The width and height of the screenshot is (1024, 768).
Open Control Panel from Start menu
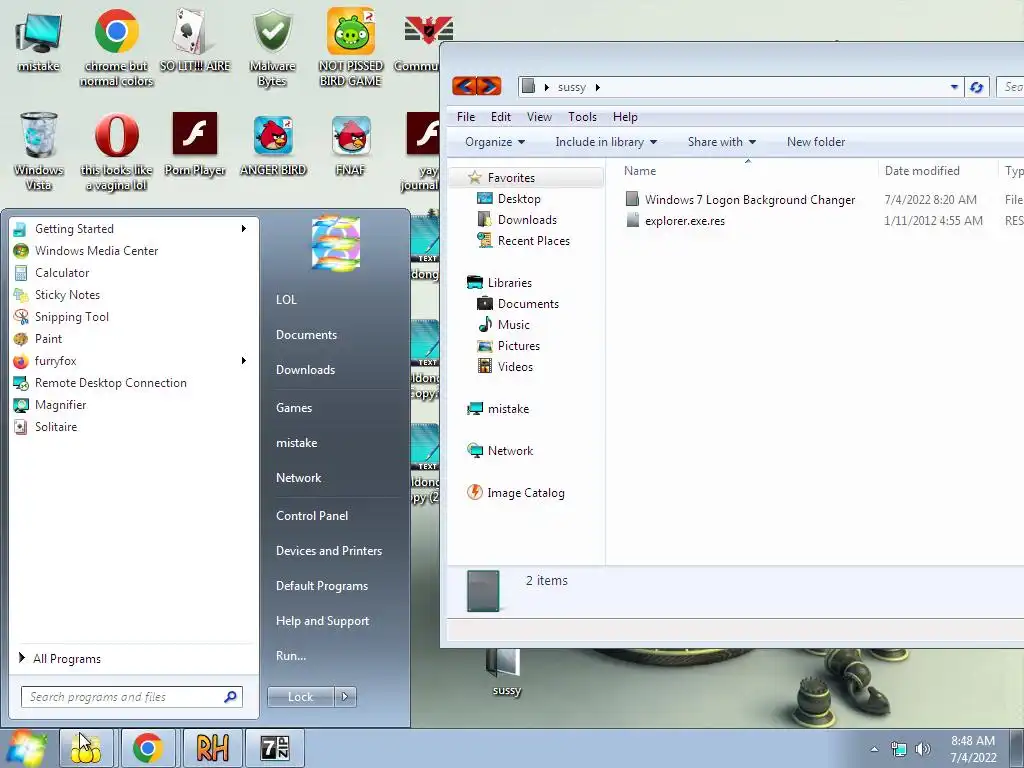click(x=312, y=515)
